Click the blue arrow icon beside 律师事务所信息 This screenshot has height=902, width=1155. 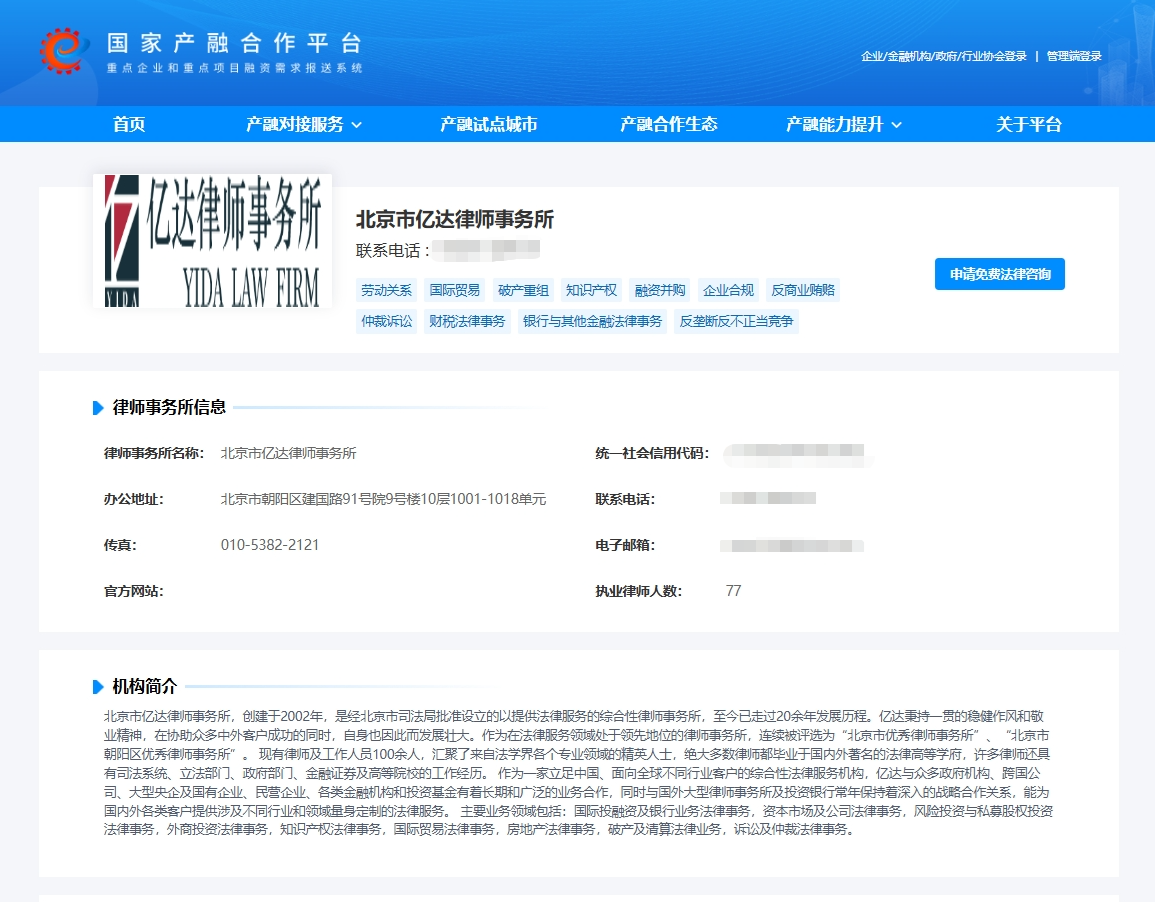98,408
